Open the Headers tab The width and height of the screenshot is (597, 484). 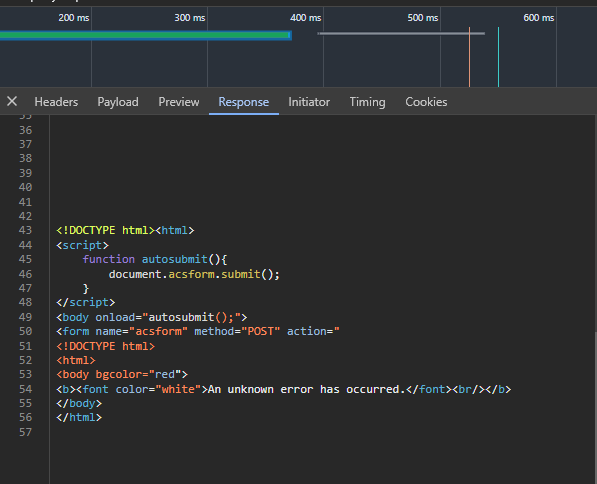tap(56, 102)
